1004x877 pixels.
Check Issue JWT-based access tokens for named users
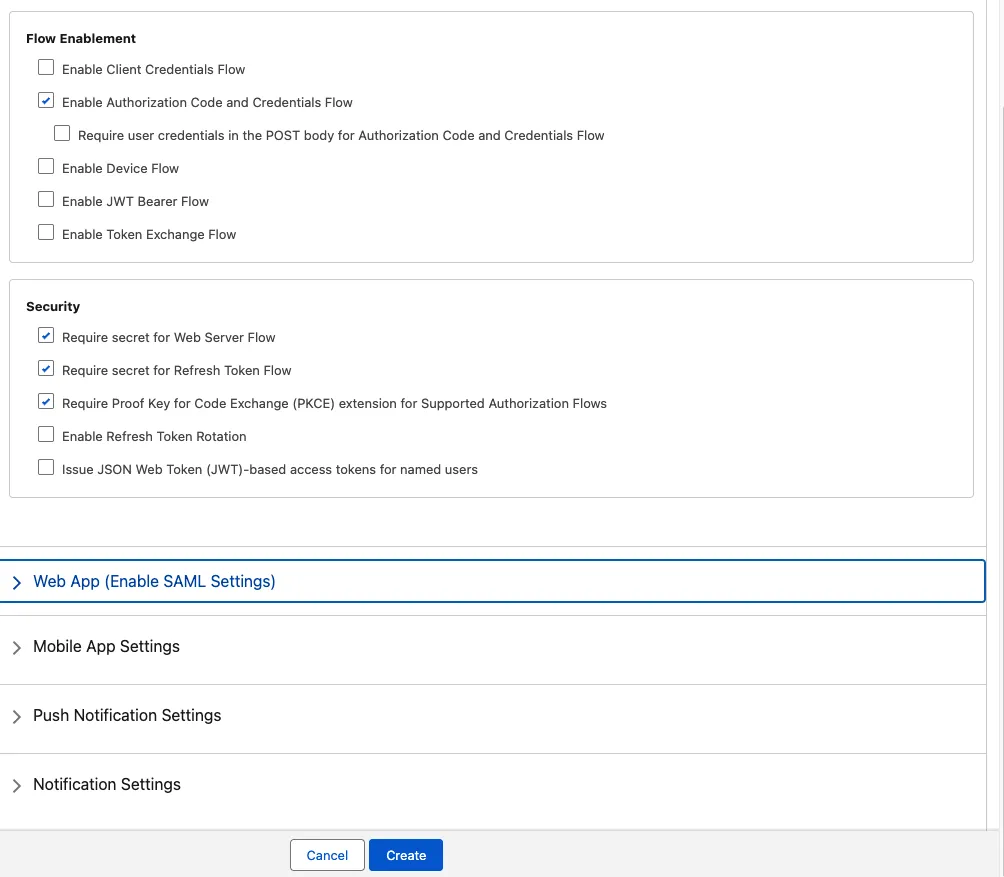[x=46, y=466]
